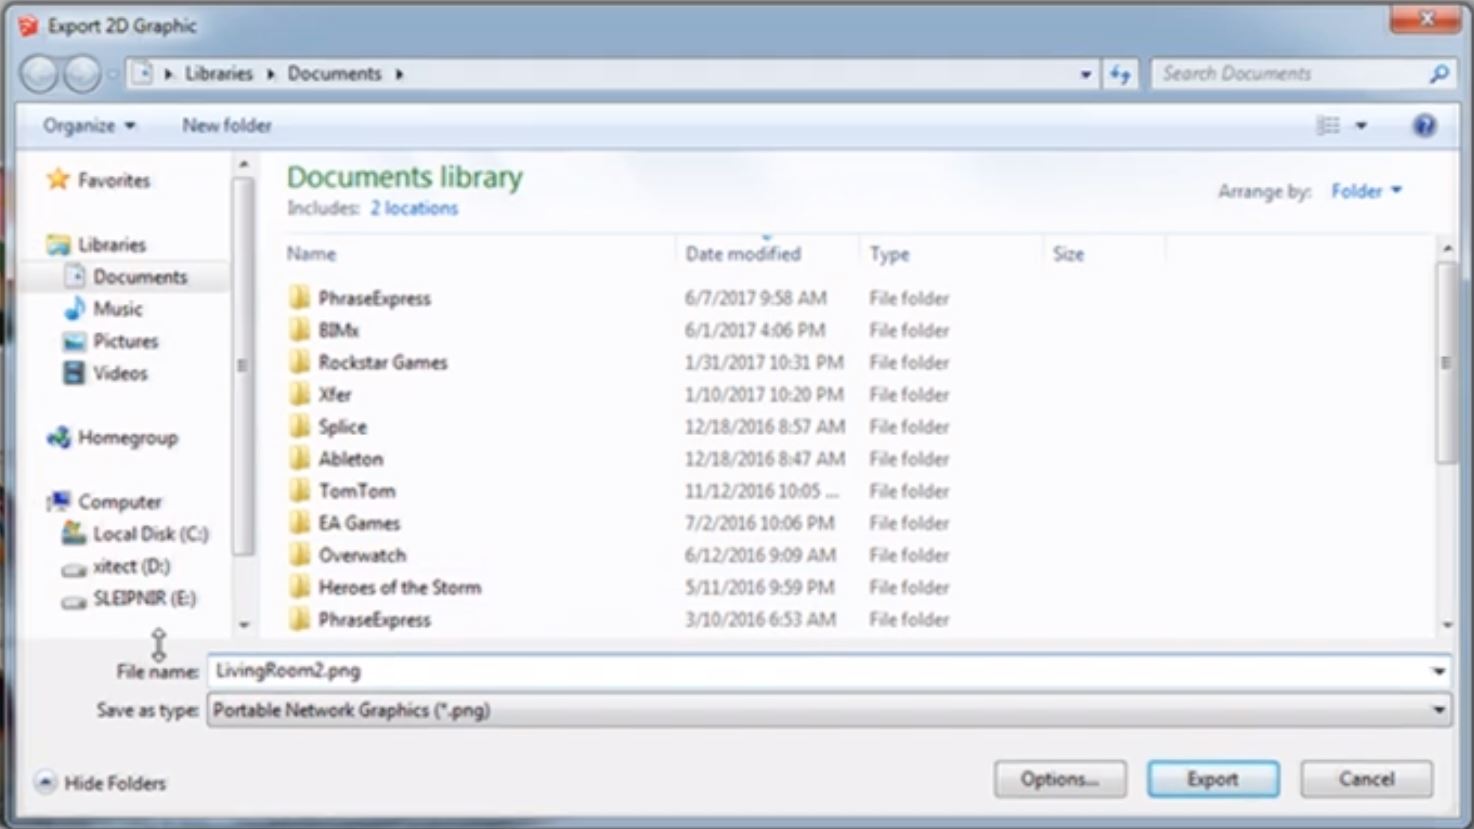Viewport: 1474px width, 829px height.
Task: Open the Save as type combo box
Action: point(828,711)
